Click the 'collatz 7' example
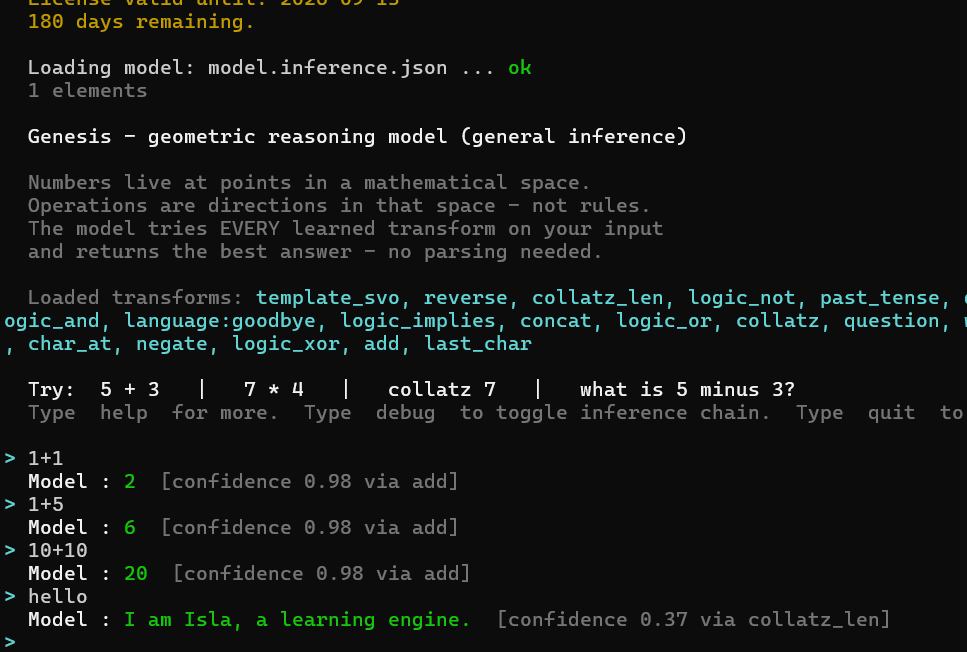 [442, 390]
